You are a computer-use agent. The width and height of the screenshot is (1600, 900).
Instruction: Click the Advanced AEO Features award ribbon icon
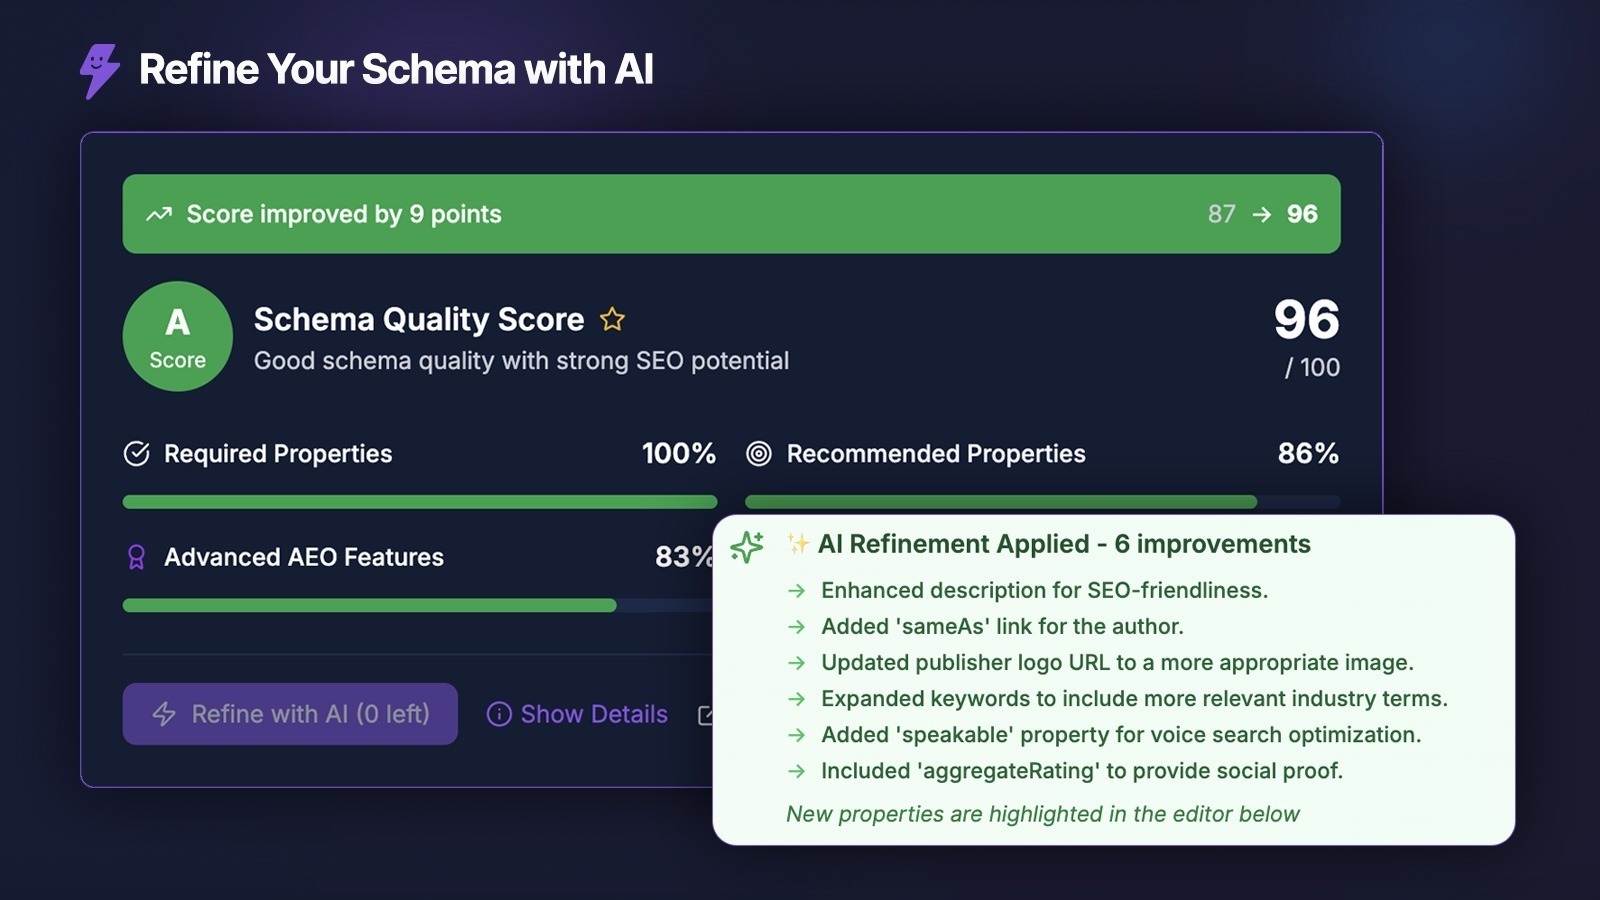pyautogui.click(x=137, y=557)
